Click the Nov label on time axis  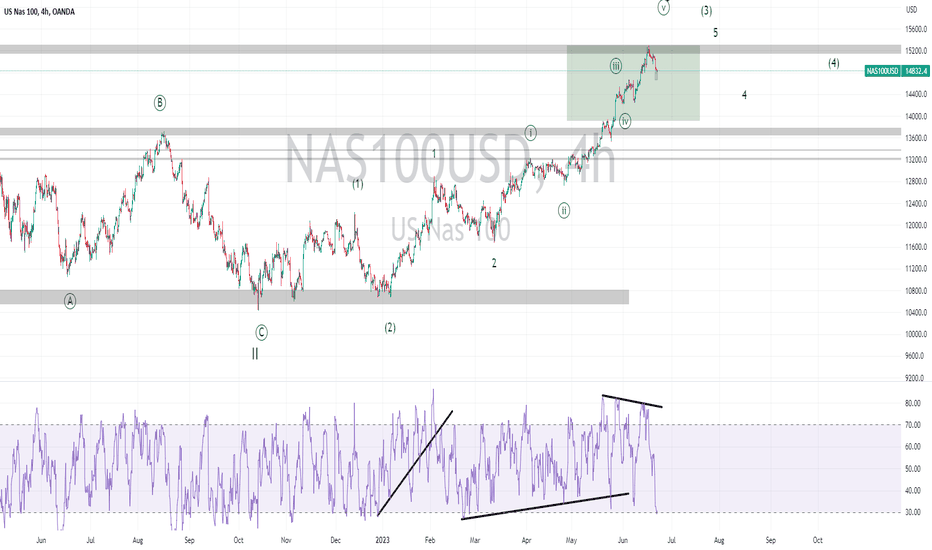[x=286, y=540]
